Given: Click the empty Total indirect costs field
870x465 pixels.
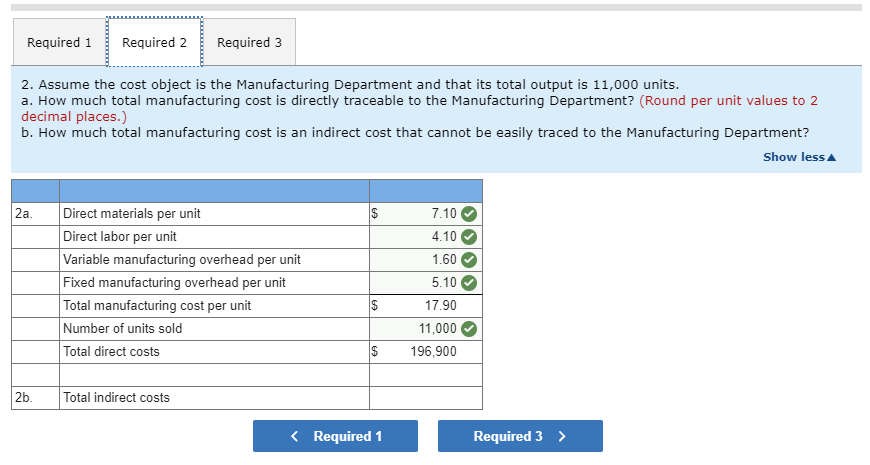Looking at the screenshot, I should (426, 398).
